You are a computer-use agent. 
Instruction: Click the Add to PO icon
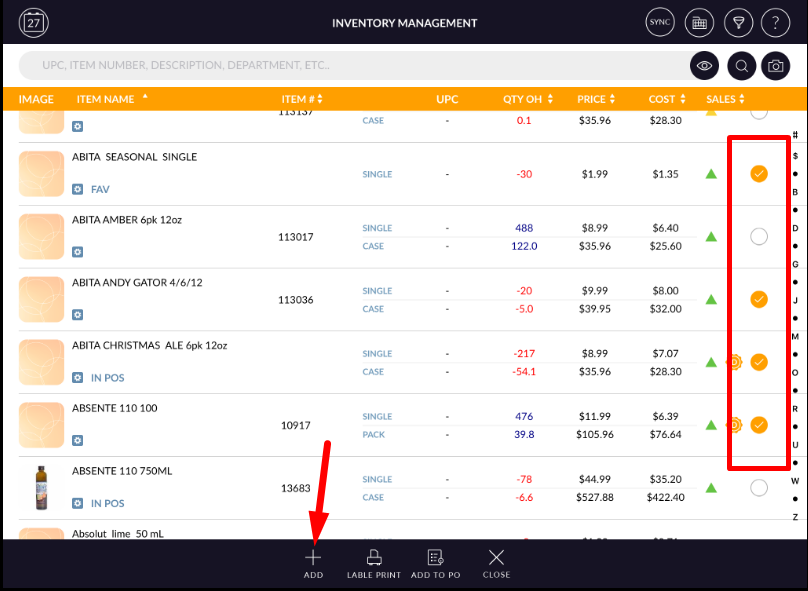coord(435,564)
